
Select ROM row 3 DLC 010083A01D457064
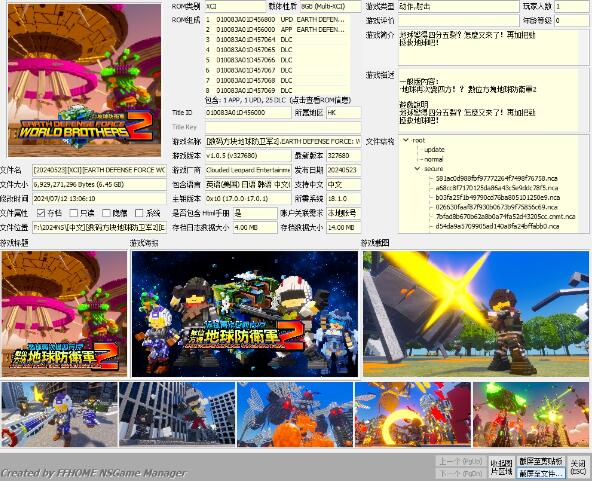click(276, 40)
